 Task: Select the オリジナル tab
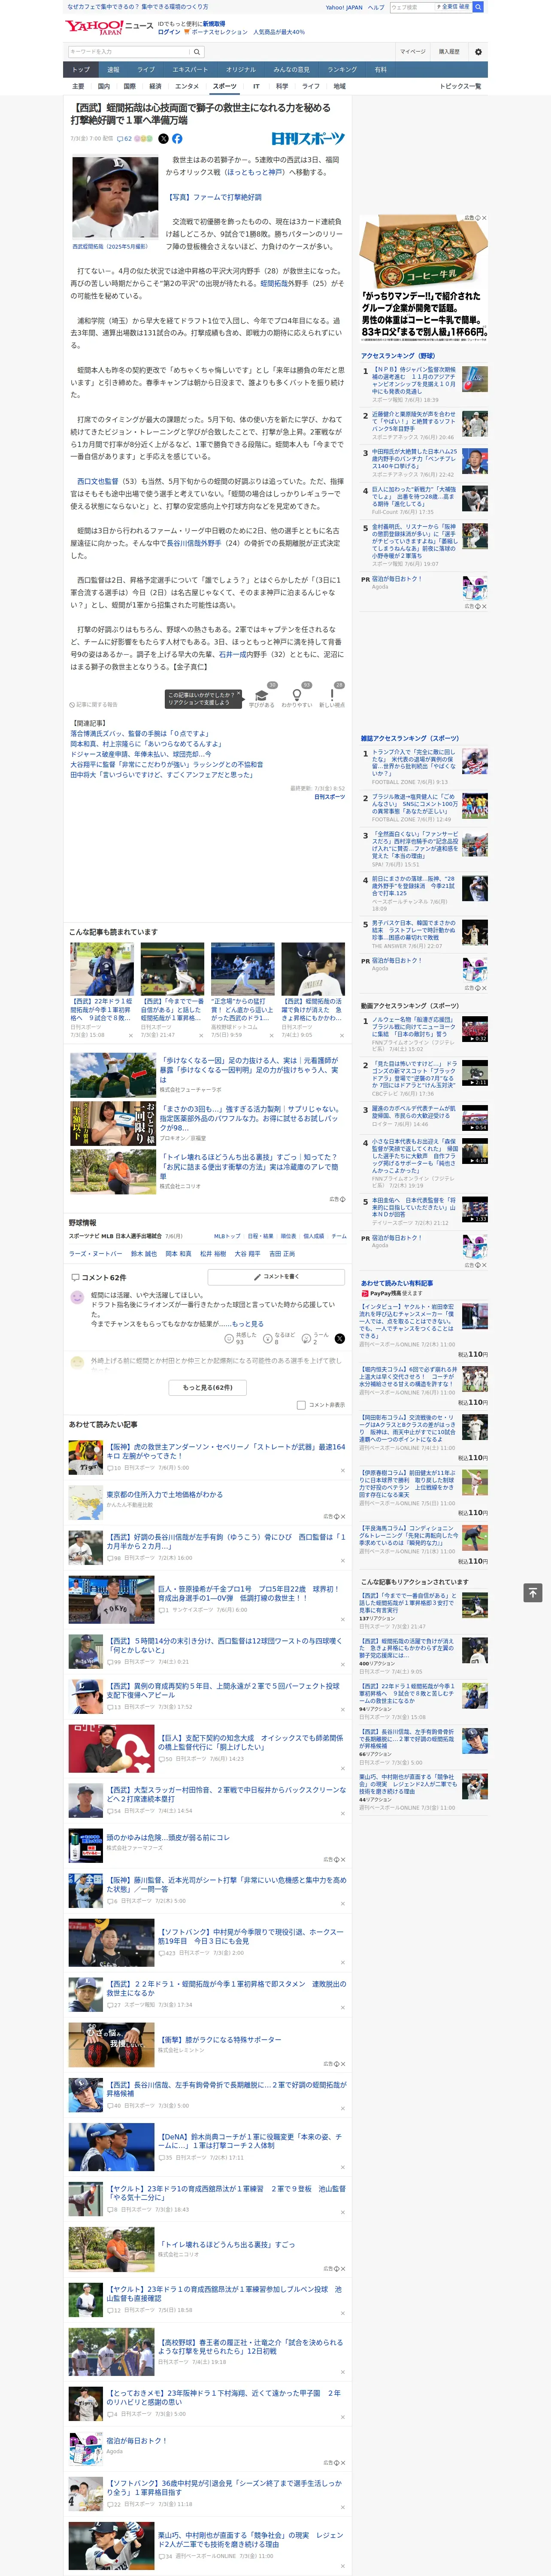pyautogui.click(x=241, y=70)
